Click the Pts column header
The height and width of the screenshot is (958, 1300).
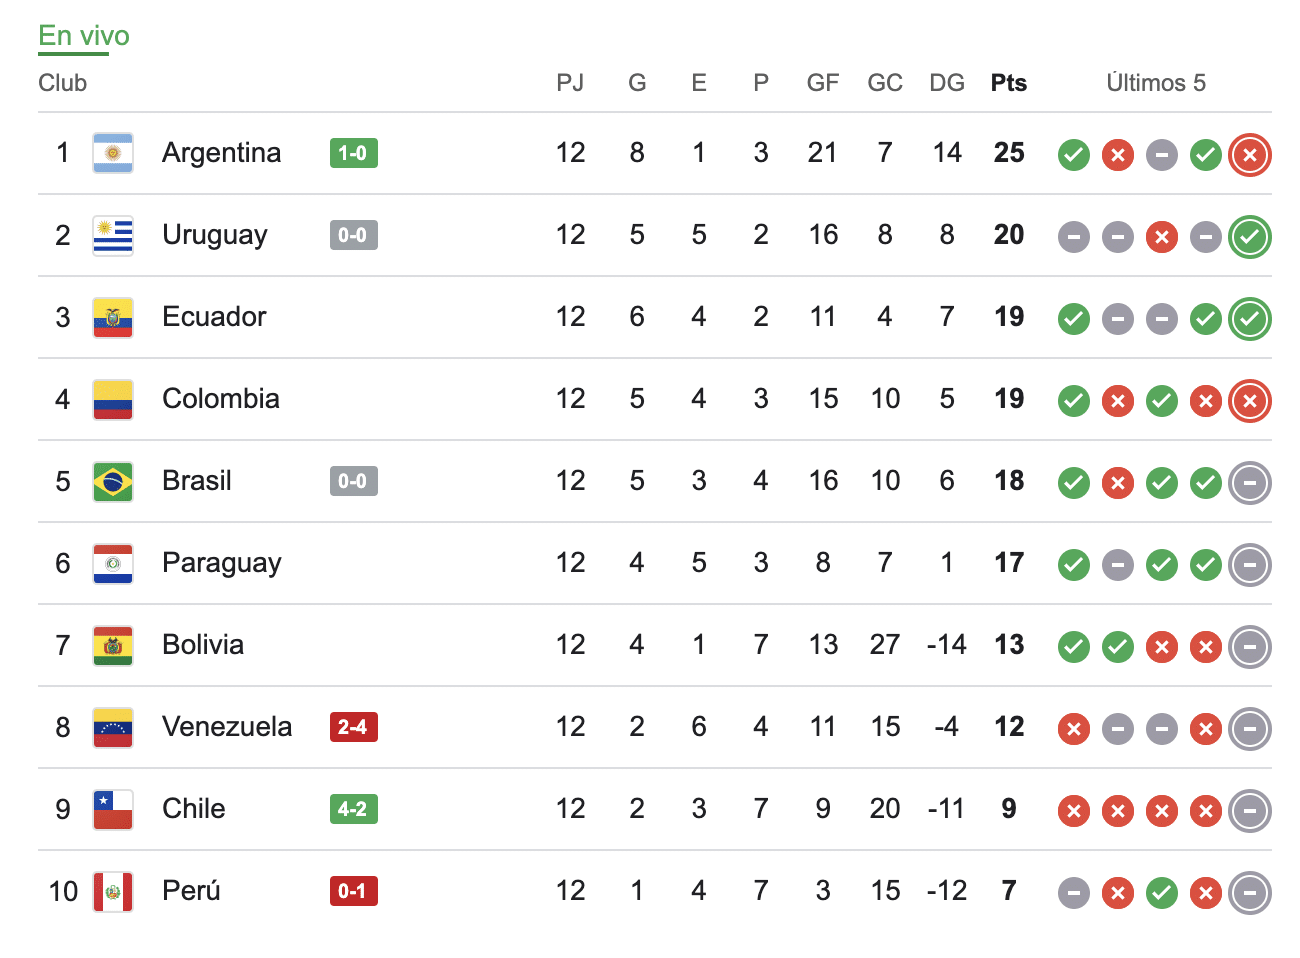tap(1009, 83)
